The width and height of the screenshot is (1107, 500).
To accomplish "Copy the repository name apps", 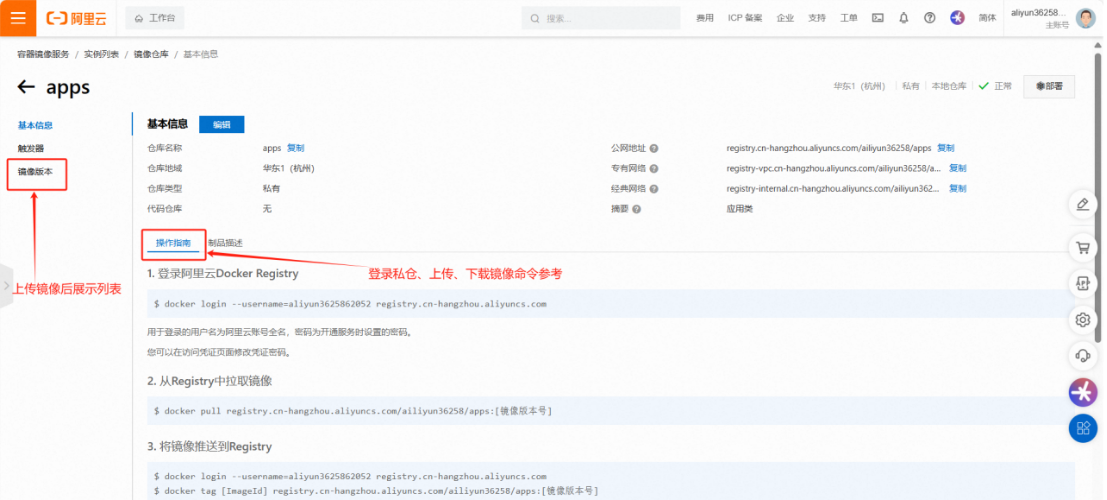I will tap(295, 148).
